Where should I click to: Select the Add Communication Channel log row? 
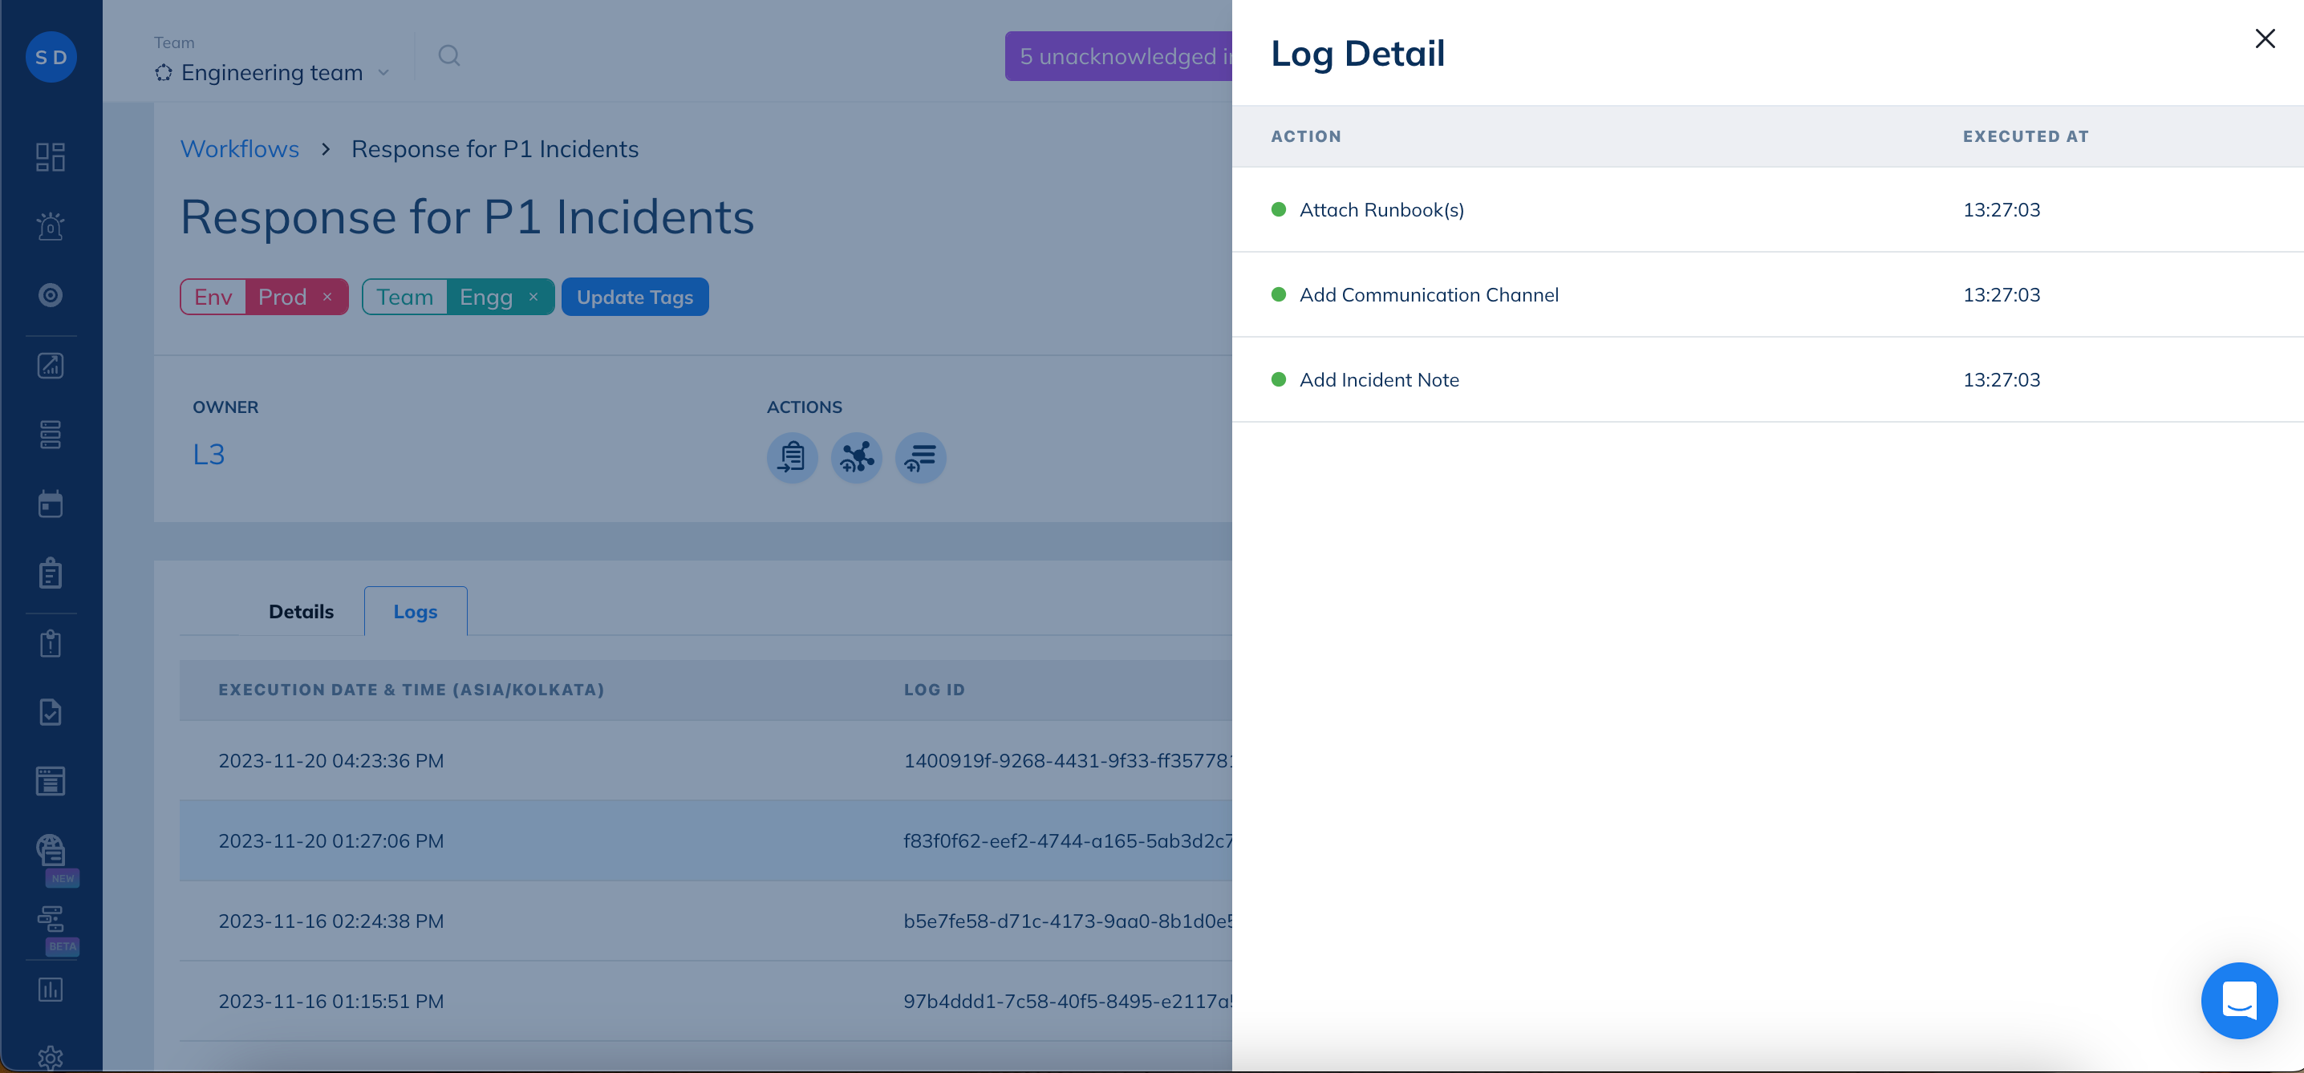coord(1768,294)
